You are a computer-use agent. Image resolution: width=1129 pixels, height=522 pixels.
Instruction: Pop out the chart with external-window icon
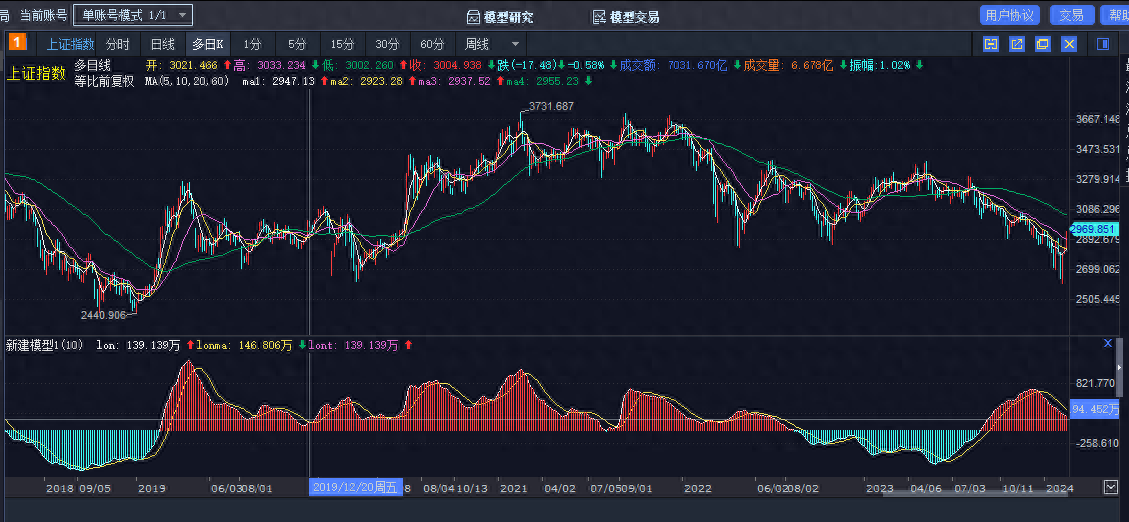[1017, 44]
